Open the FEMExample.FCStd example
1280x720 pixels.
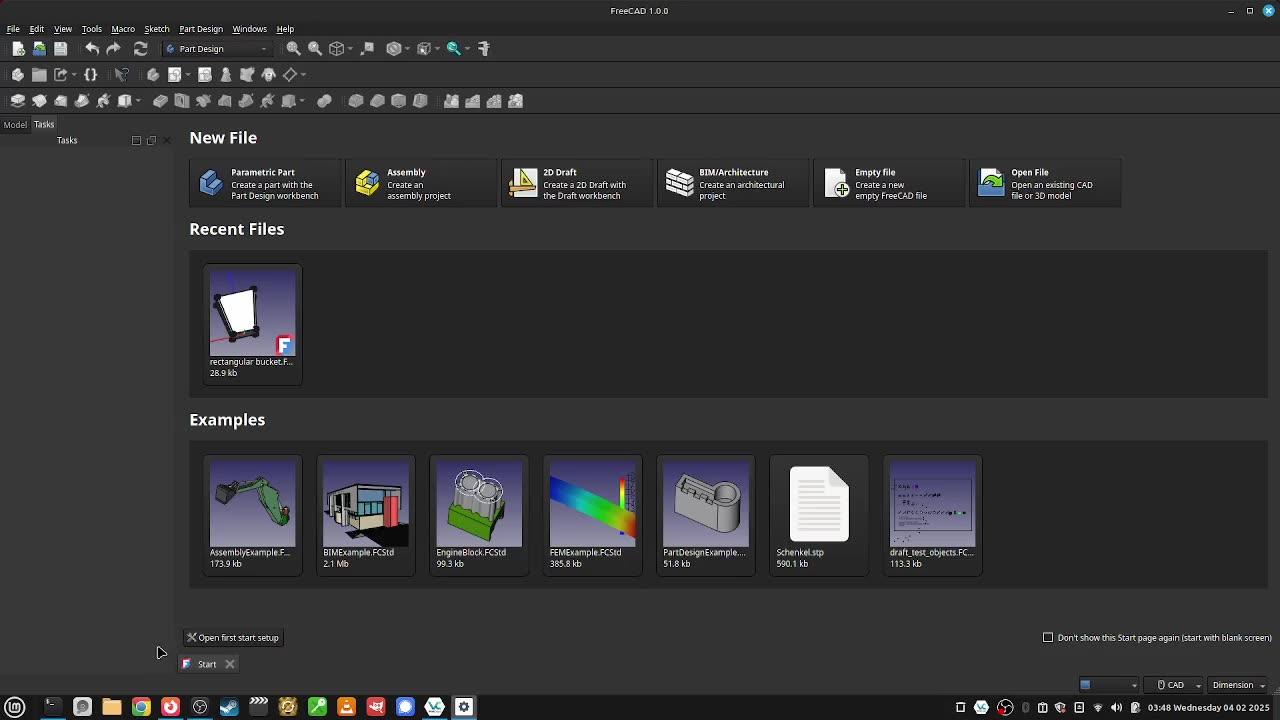click(x=592, y=515)
